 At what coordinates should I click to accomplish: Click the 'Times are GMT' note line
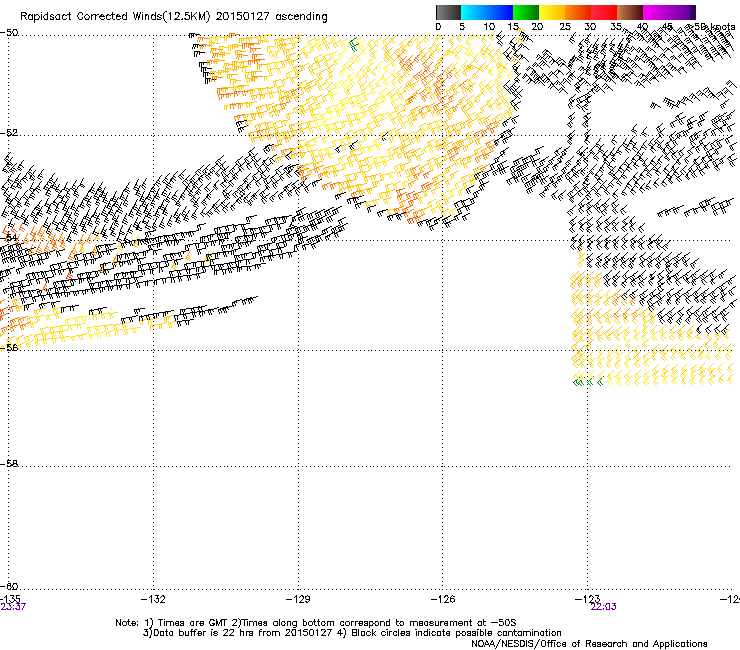click(x=316, y=623)
